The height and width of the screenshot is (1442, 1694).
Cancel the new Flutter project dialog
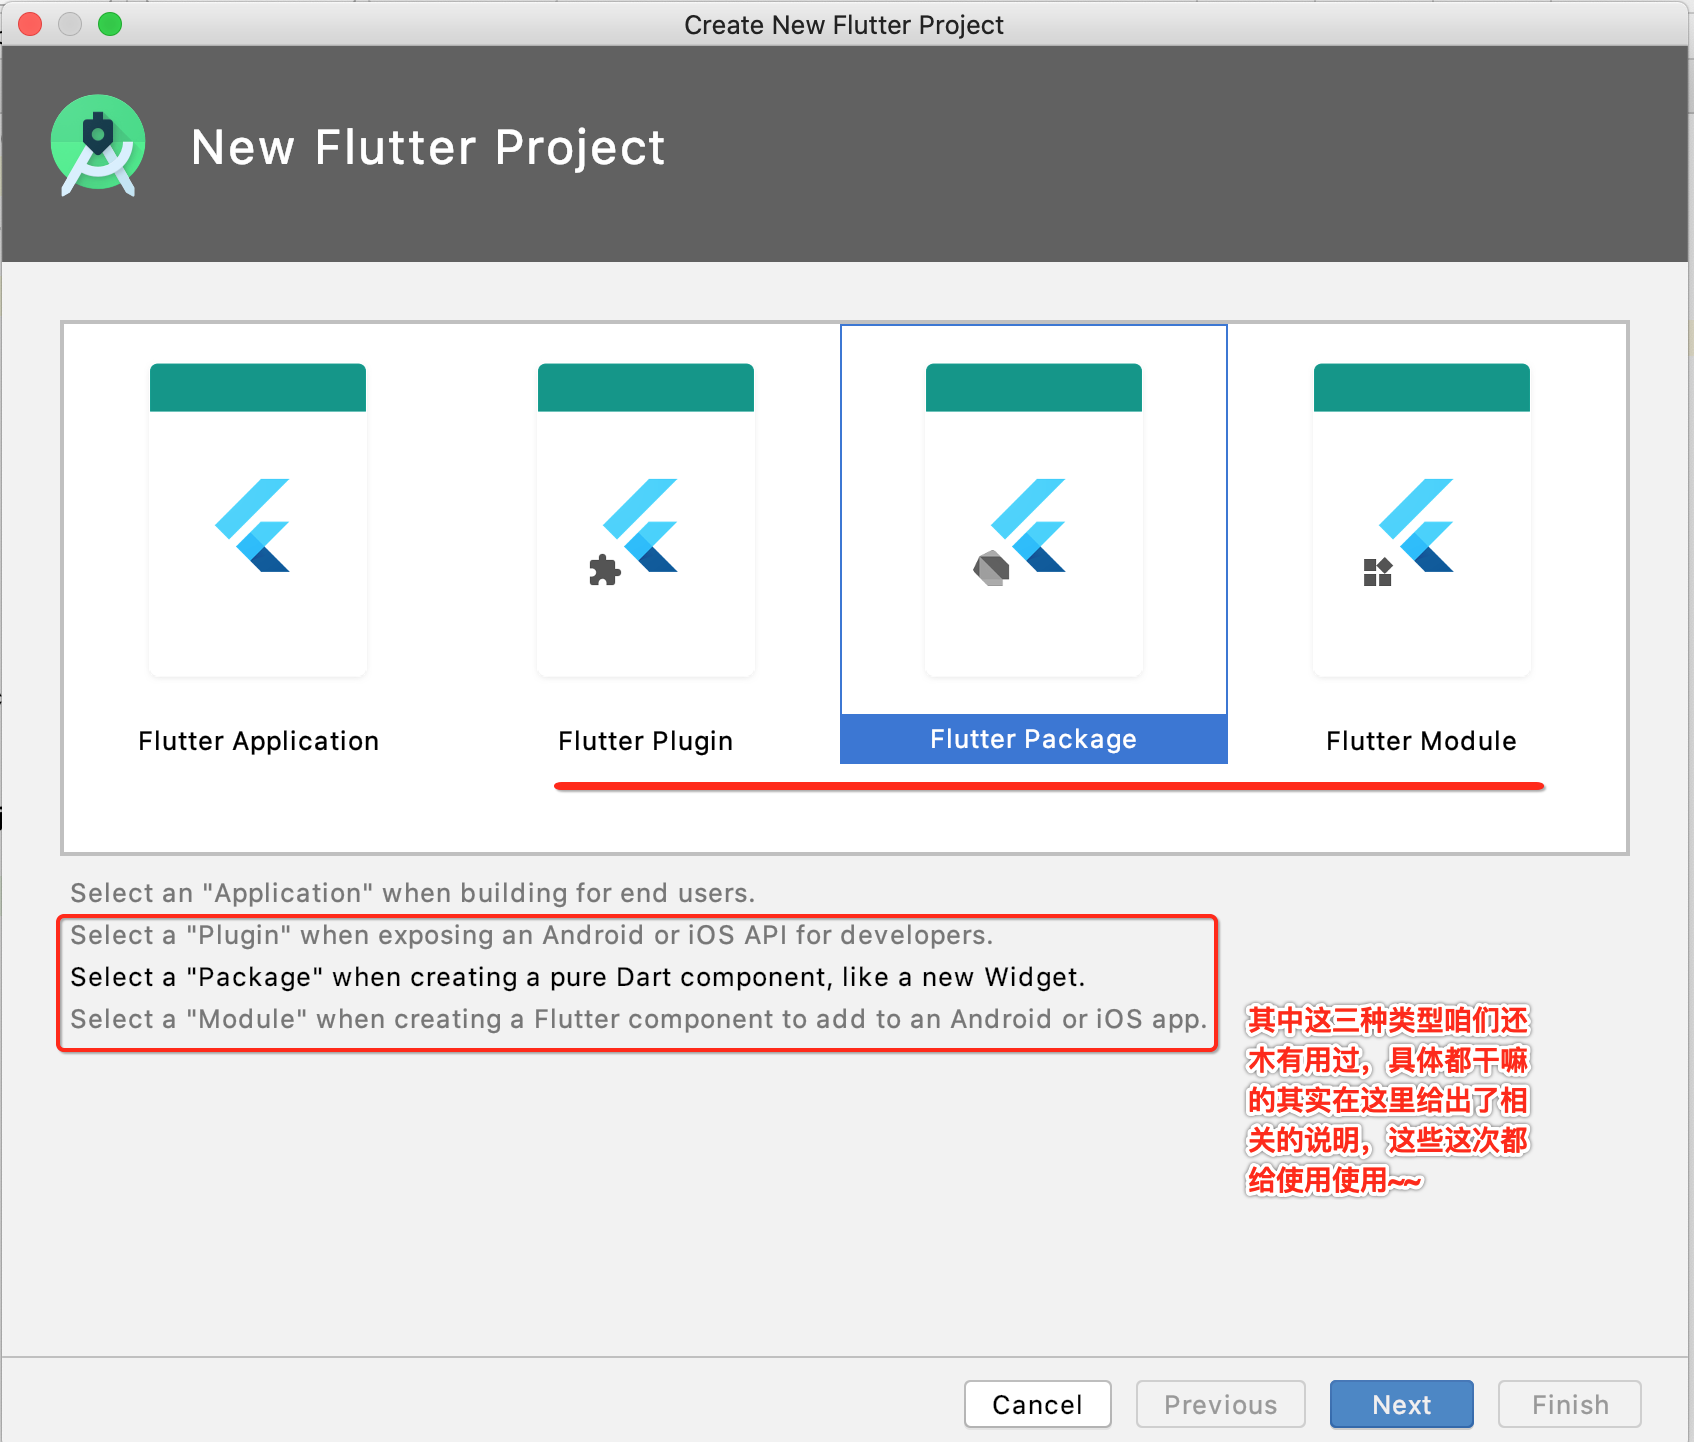click(1037, 1404)
